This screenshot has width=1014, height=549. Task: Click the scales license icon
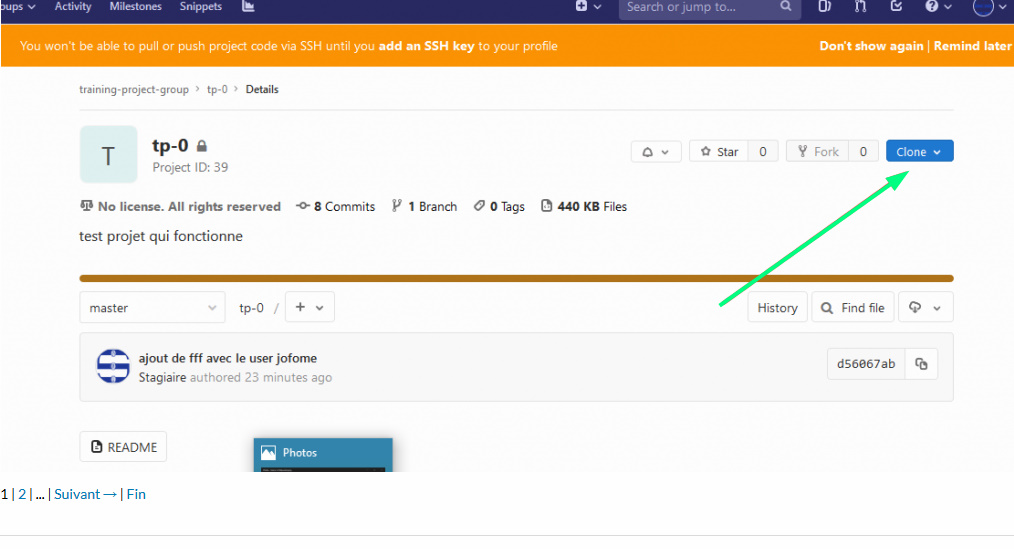click(86, 206)
